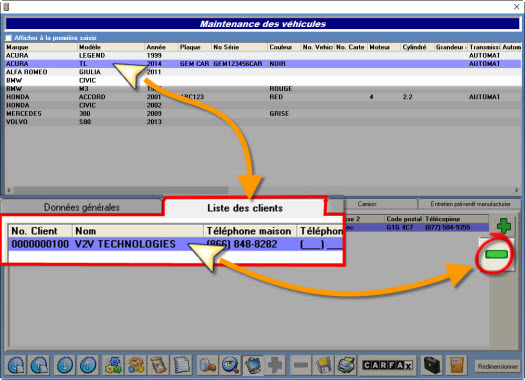Click the magnifying glass with eye icon

click(230, 365)
